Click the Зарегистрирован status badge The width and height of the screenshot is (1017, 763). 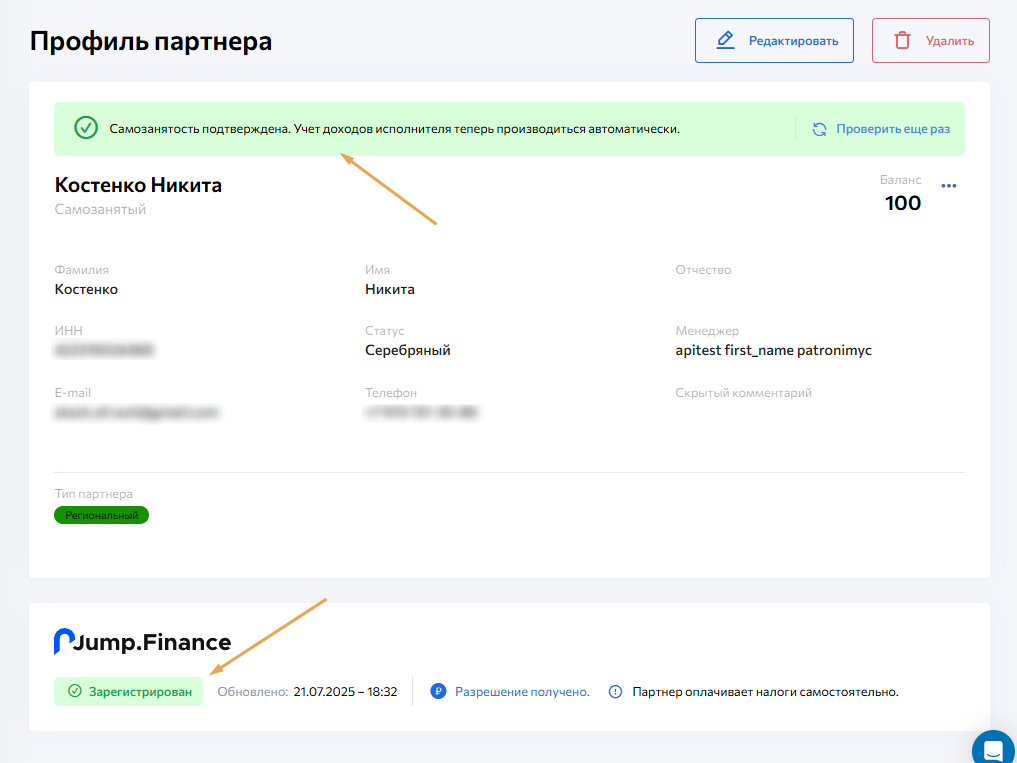(128, 691)
